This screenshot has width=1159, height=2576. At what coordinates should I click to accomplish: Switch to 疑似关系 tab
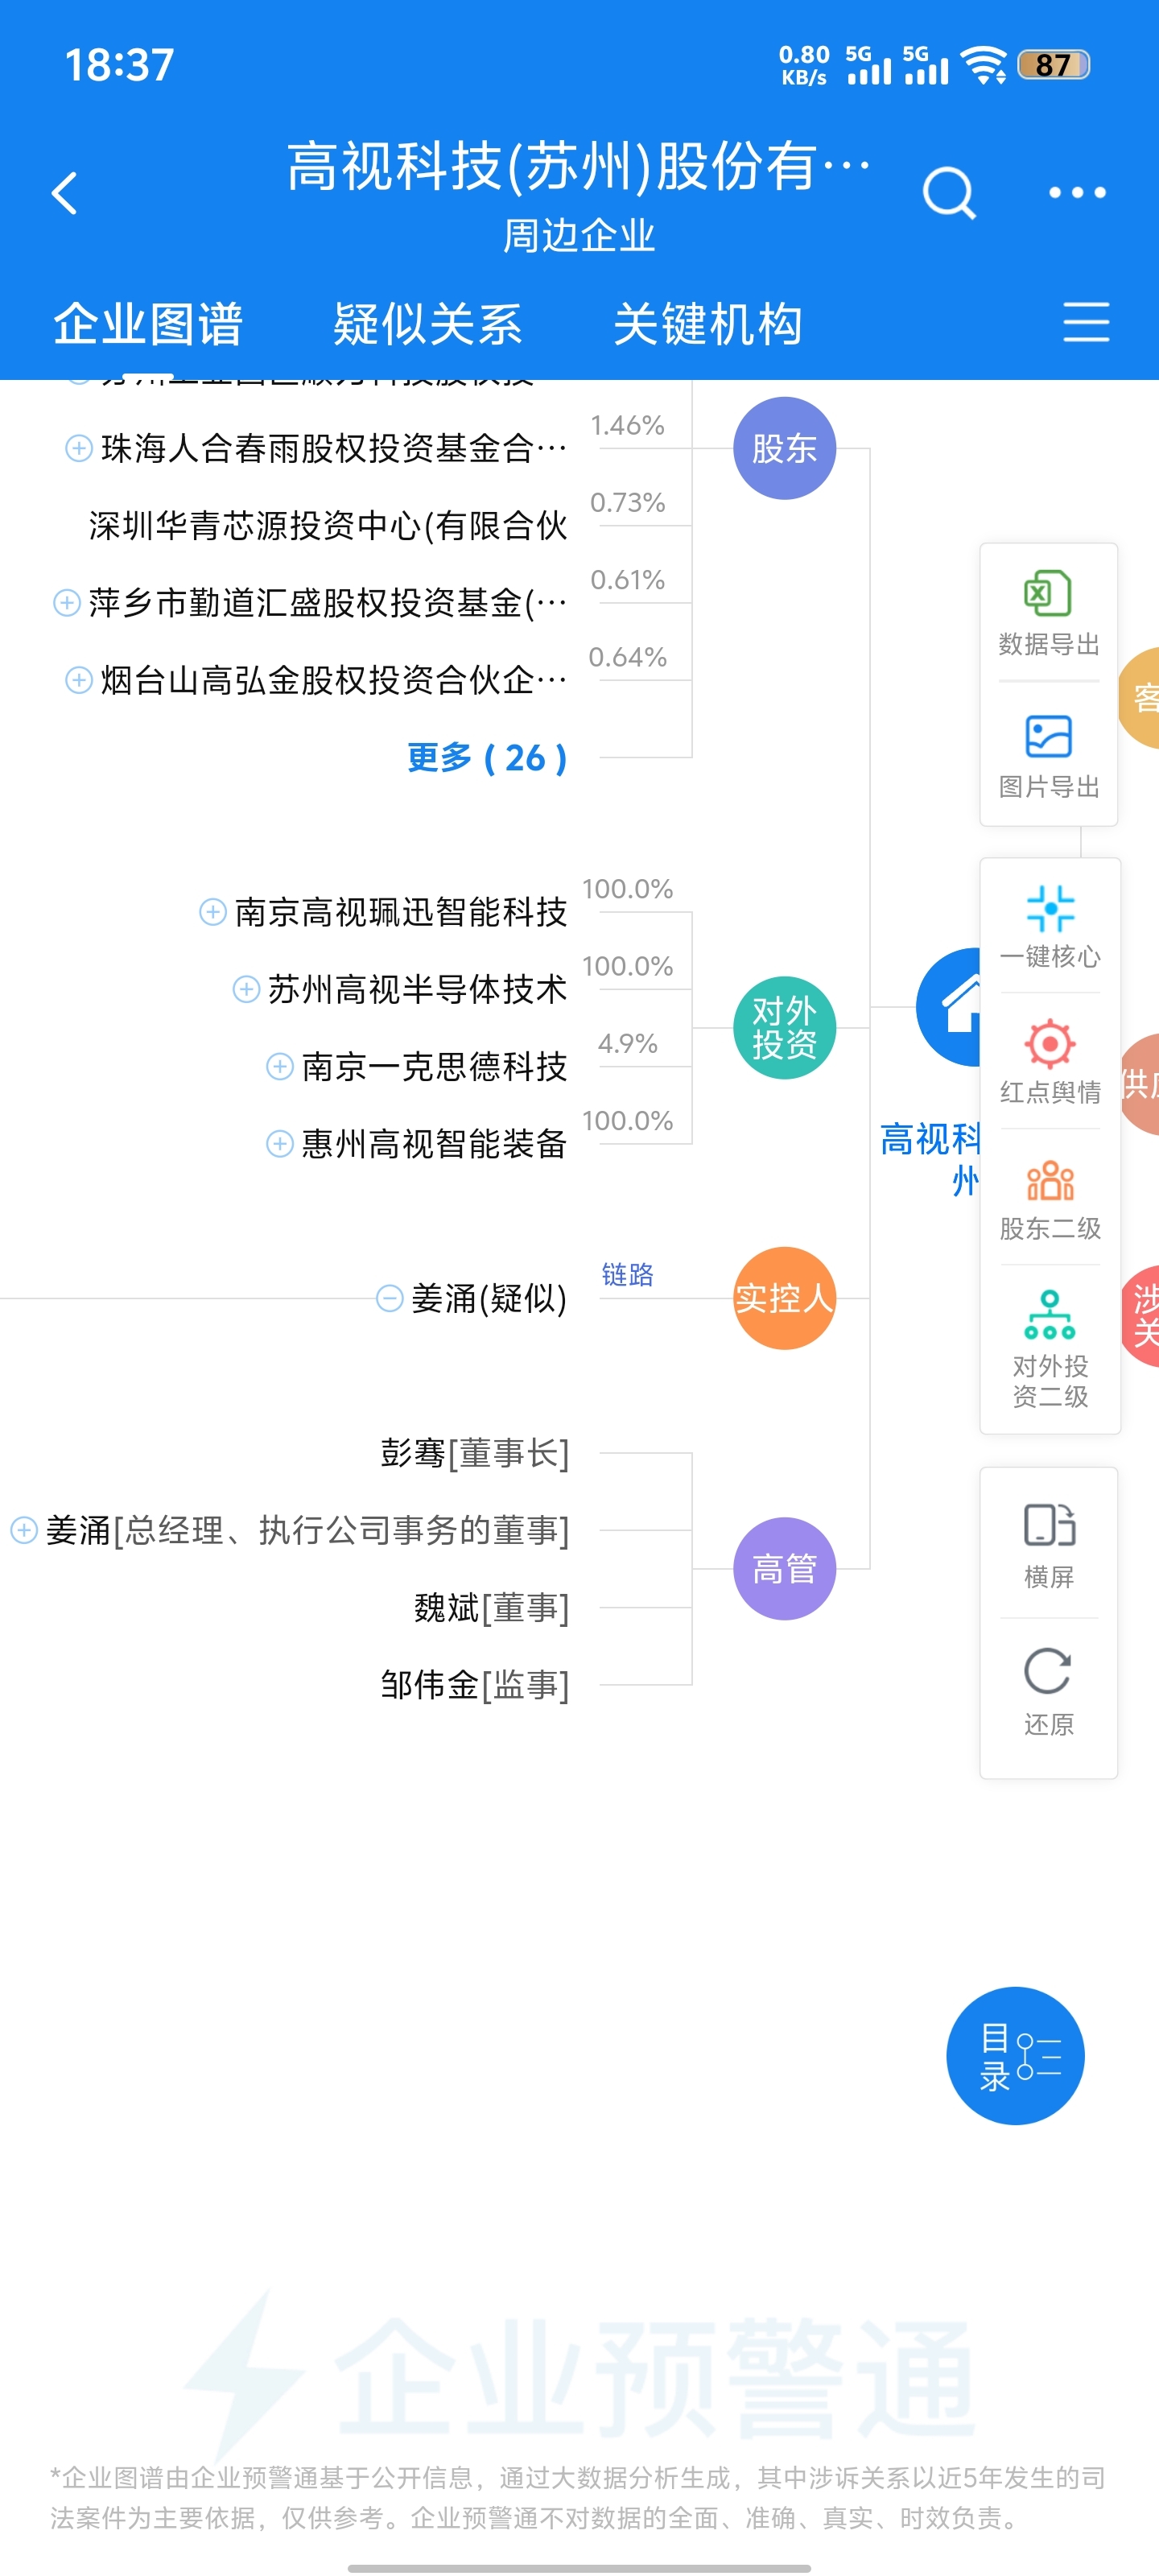(428, 324)
